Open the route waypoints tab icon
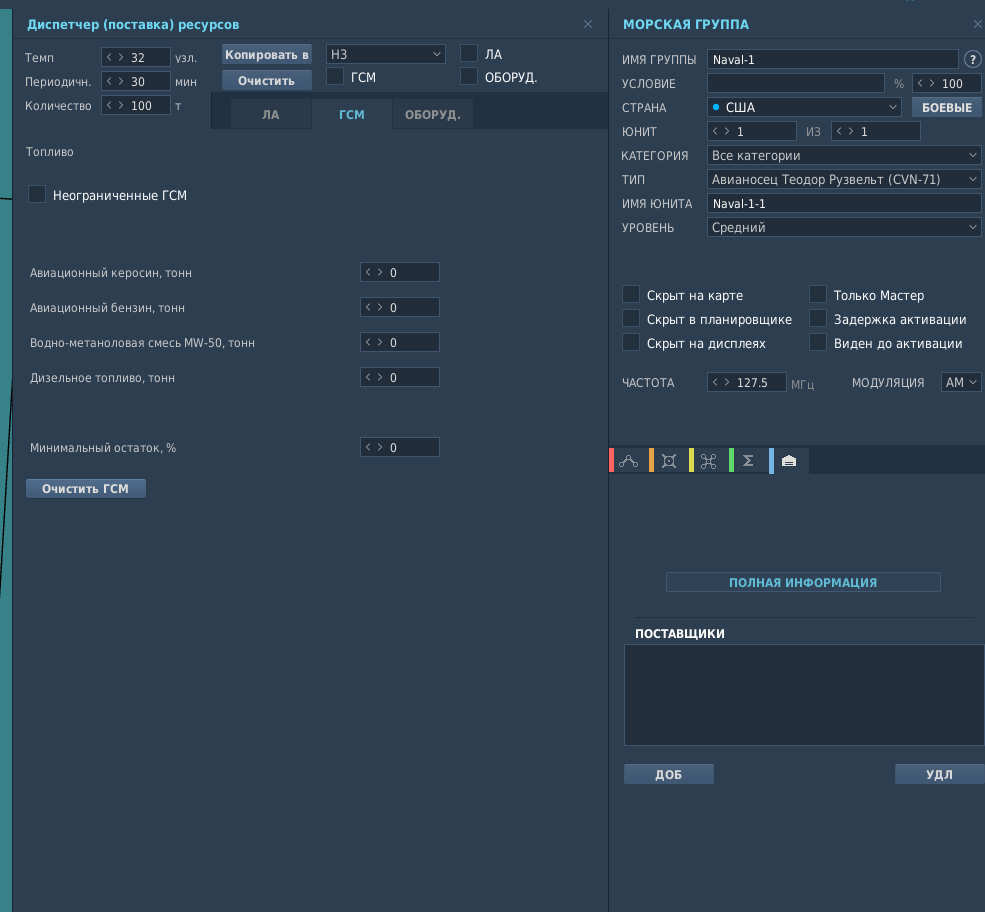 [x=628, y=462]
